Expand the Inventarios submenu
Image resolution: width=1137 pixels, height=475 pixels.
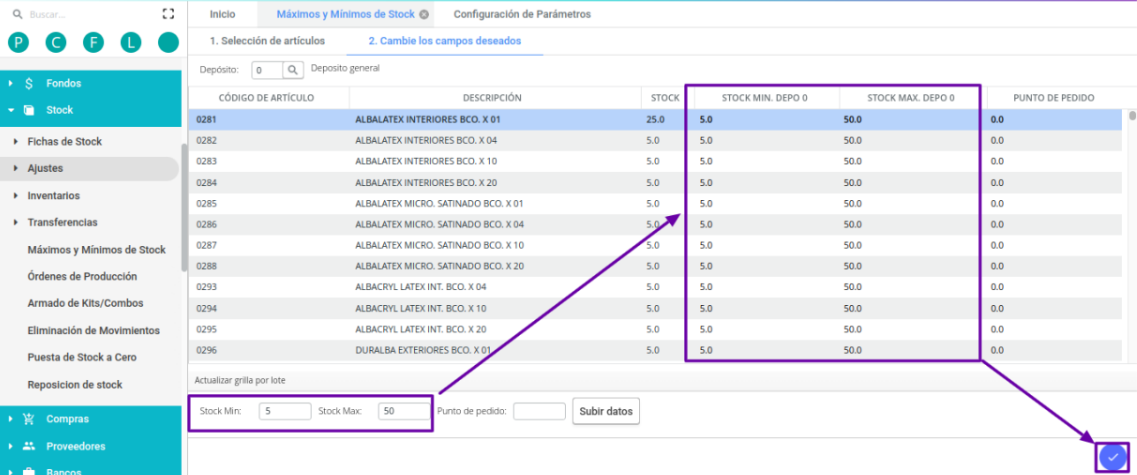[x=15, y=196]
